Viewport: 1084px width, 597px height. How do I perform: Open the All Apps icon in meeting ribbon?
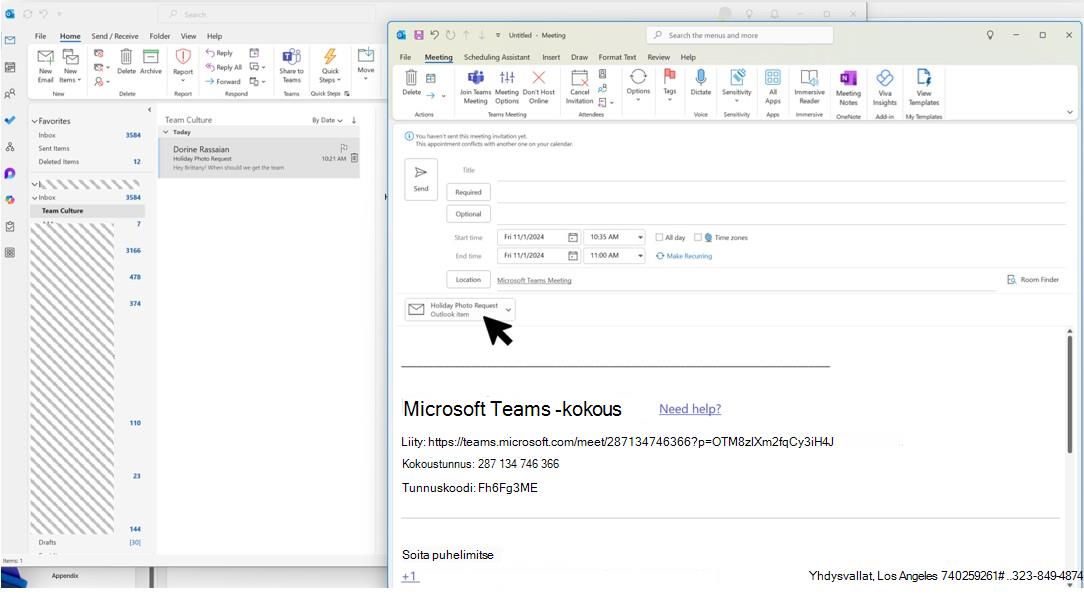click(x=773, y=86)
